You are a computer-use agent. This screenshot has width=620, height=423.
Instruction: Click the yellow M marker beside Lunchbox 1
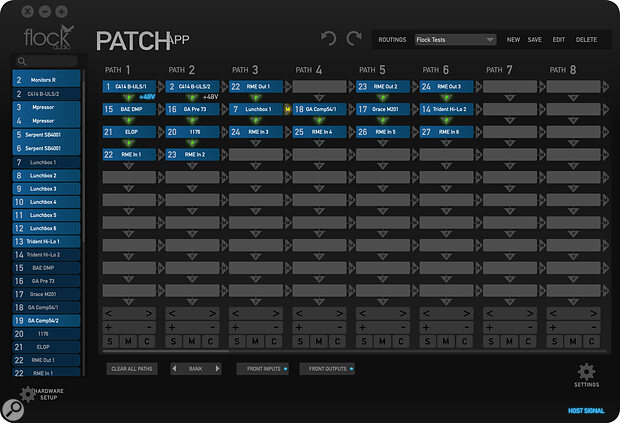[x=287, y=109]
